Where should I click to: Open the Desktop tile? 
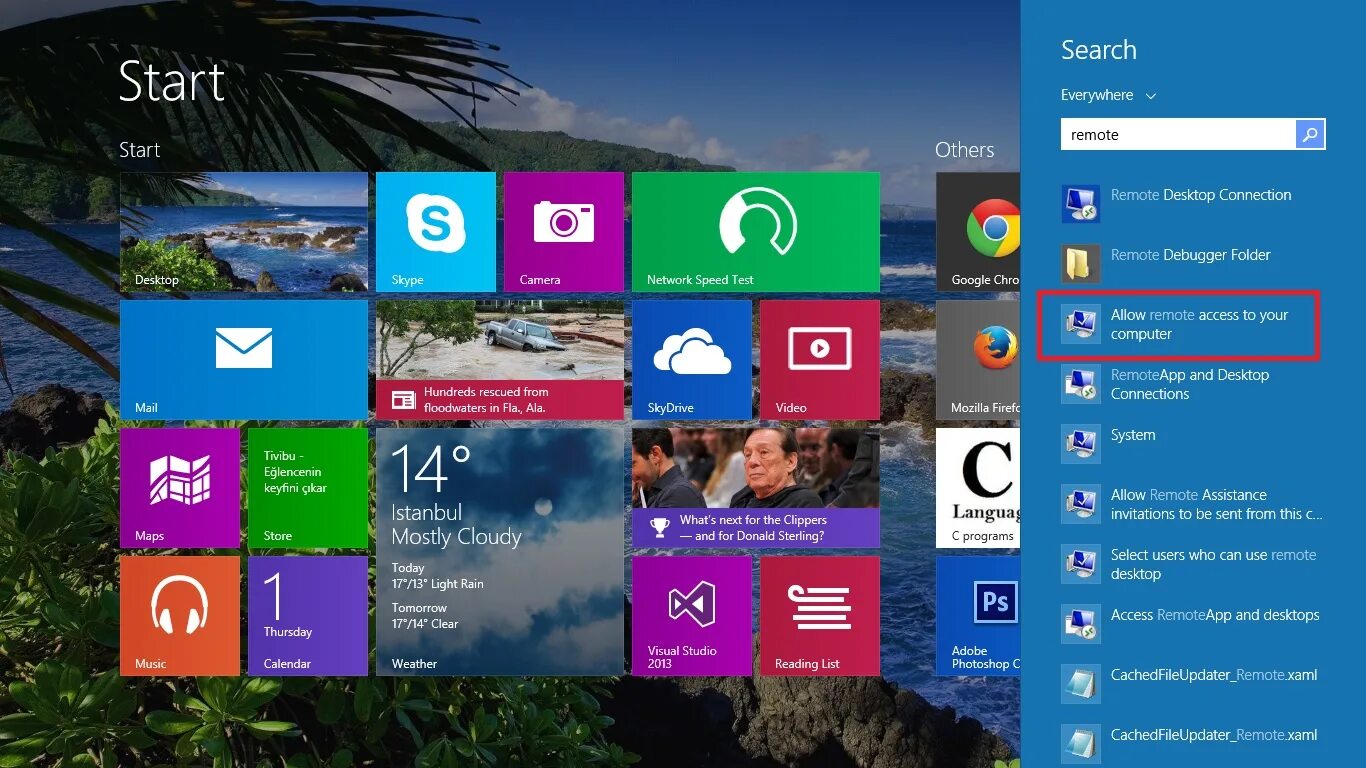(x=244, y=232)
